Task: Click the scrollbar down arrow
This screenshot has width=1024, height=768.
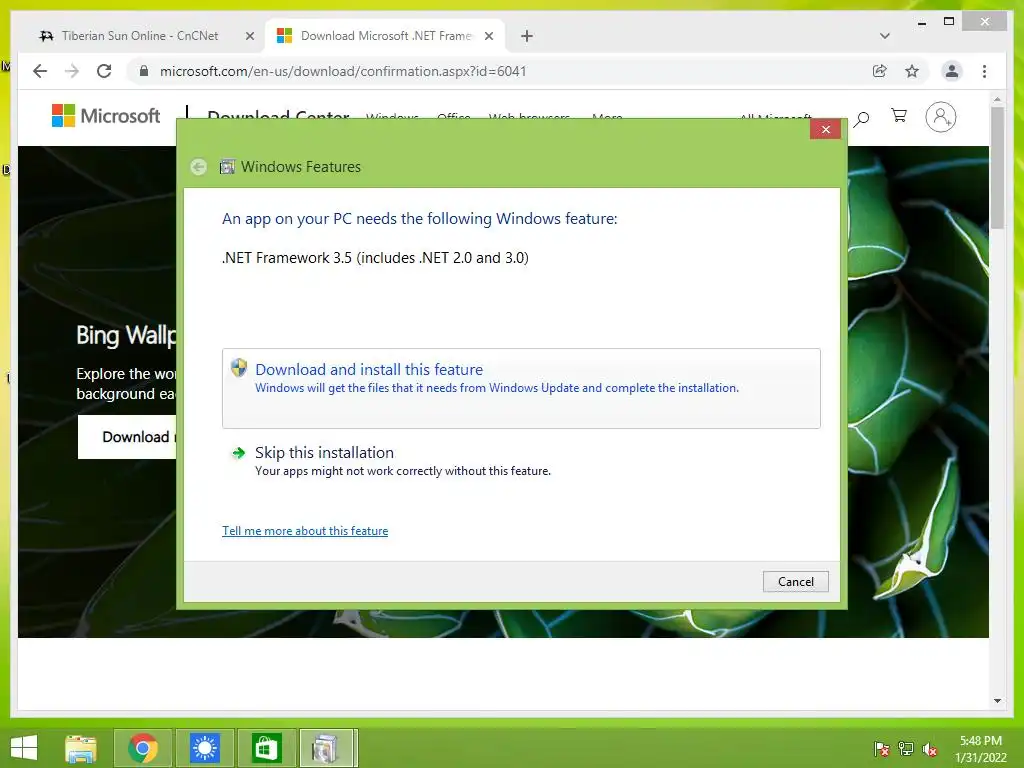Action: 997,701
